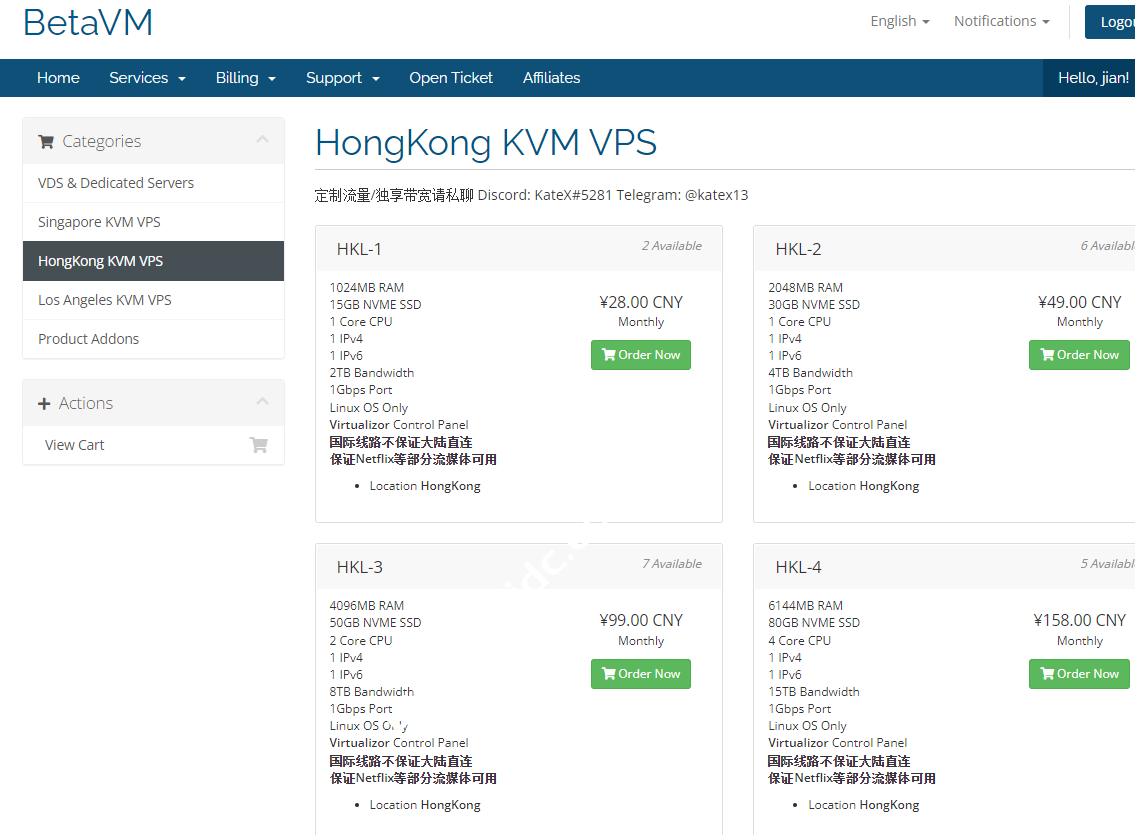The width and height of the screenshot is (1135, 835).
Task: Order the HKL-3 plan
Action: coord(640,673)
